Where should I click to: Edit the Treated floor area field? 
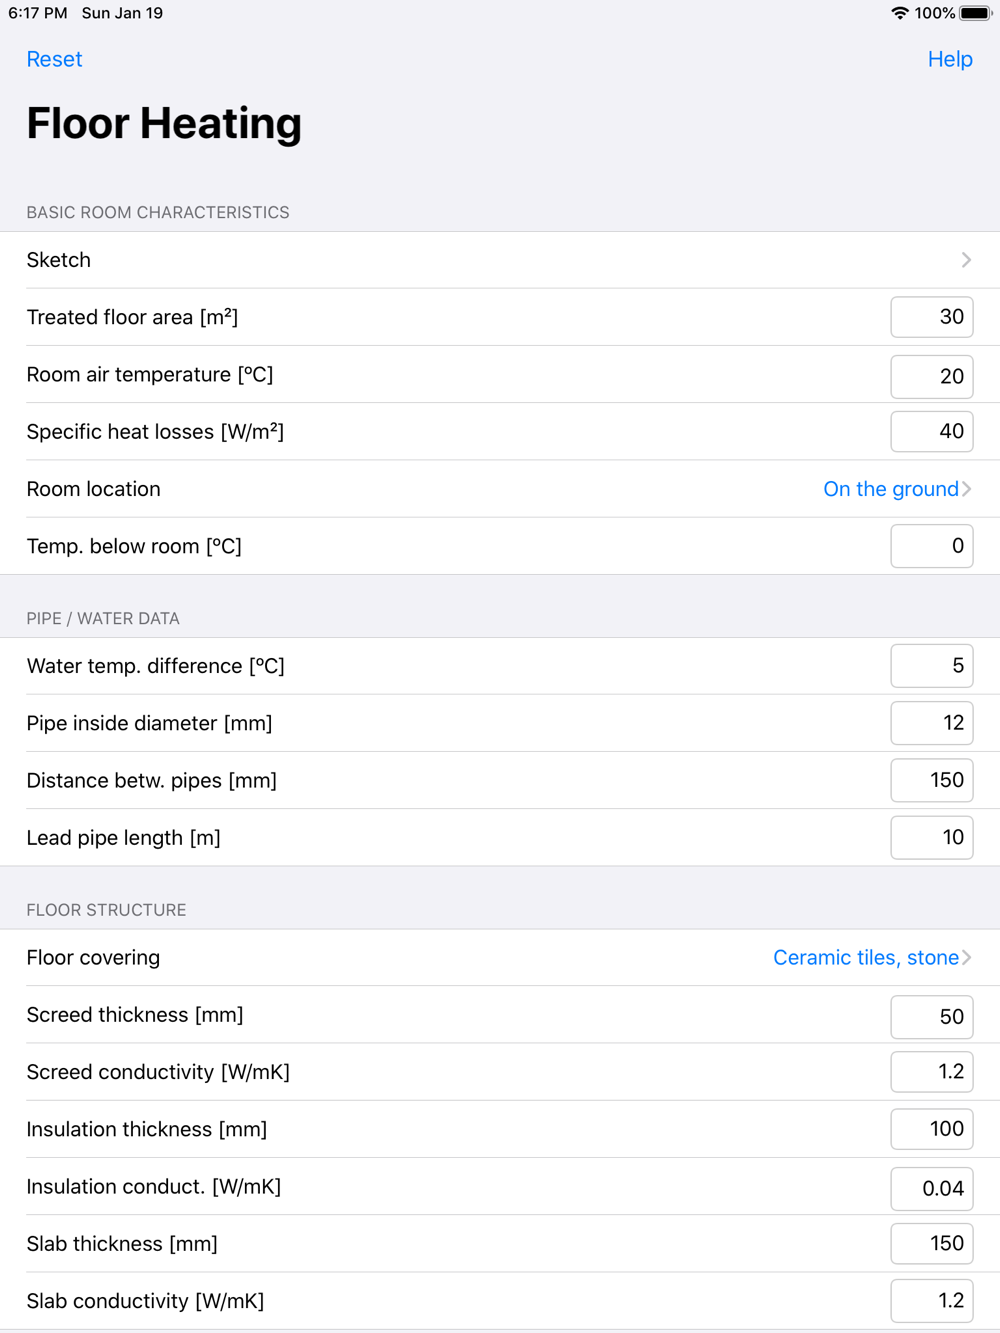pos(931,317)
